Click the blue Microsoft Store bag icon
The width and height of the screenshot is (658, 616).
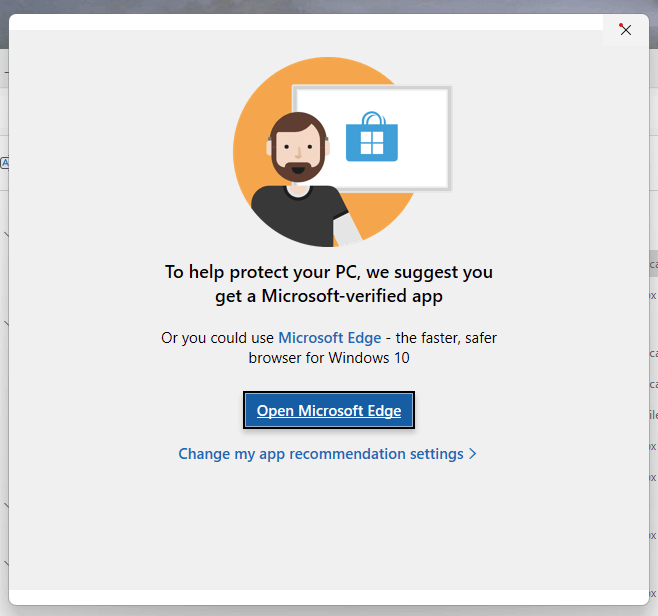click(372, 136)
